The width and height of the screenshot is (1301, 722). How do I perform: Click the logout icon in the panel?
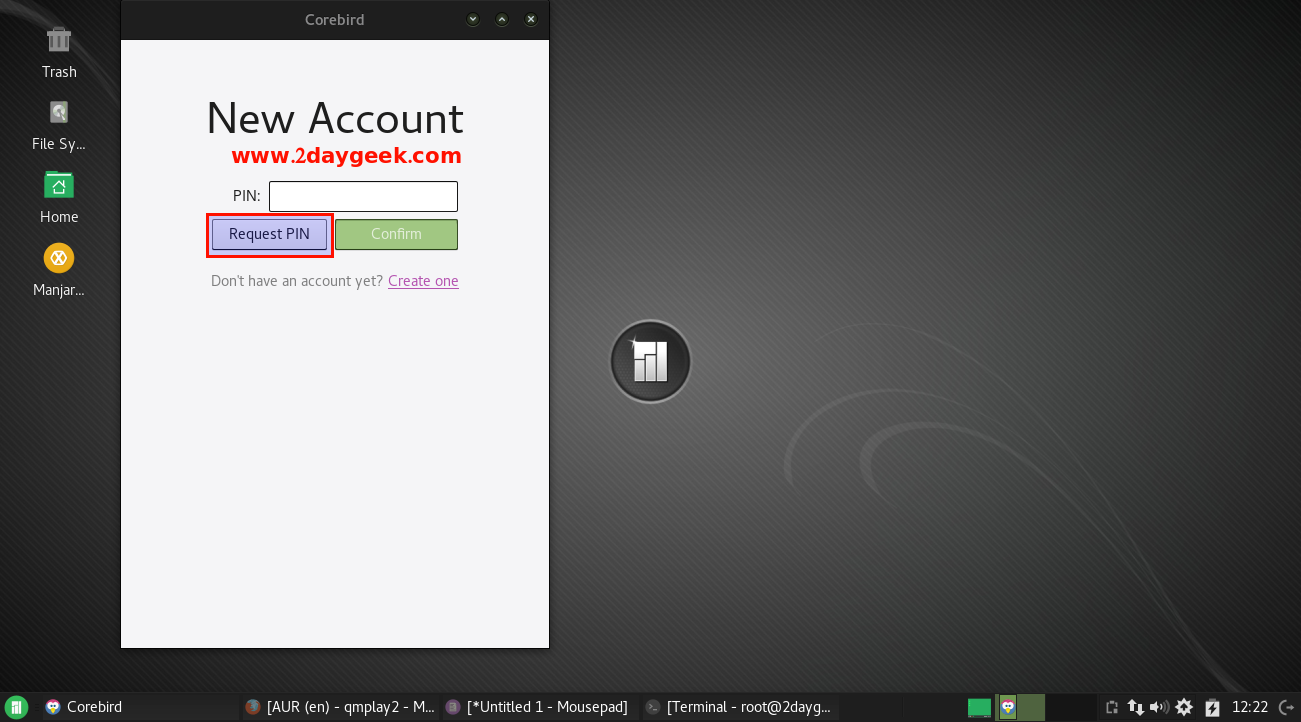[1286, 707]
